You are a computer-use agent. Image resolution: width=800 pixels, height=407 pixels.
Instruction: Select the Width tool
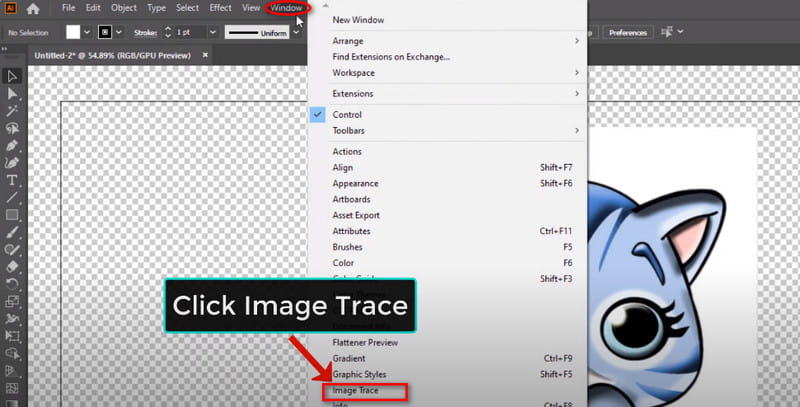[x=12, y=319]
